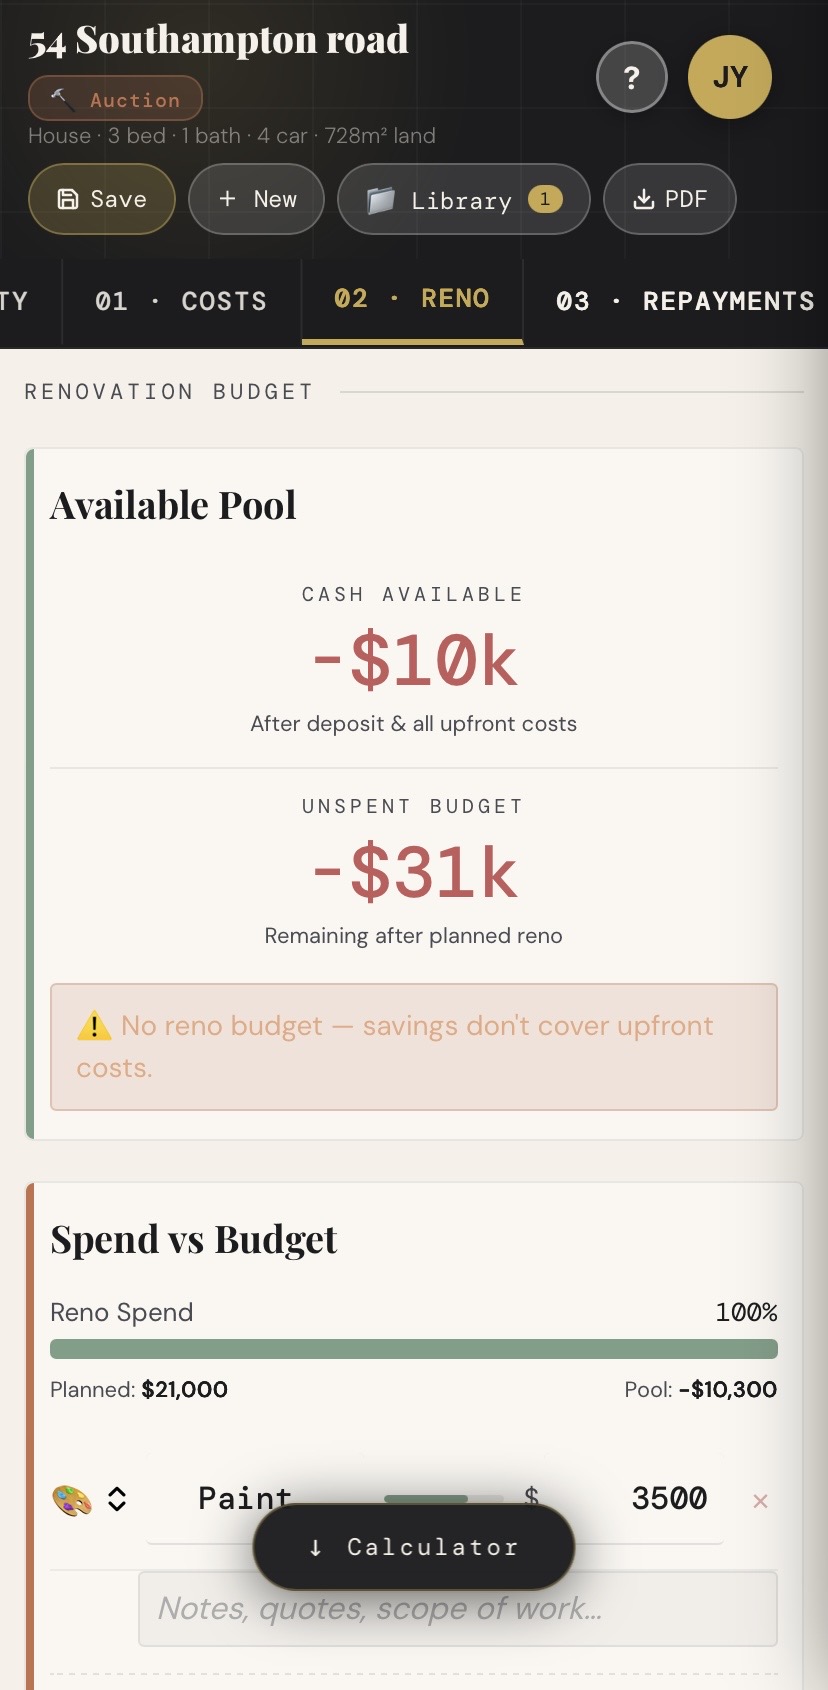The image size is (828, 1690).
Task: Click the Auction status badge
Action: tap(114, 98)
